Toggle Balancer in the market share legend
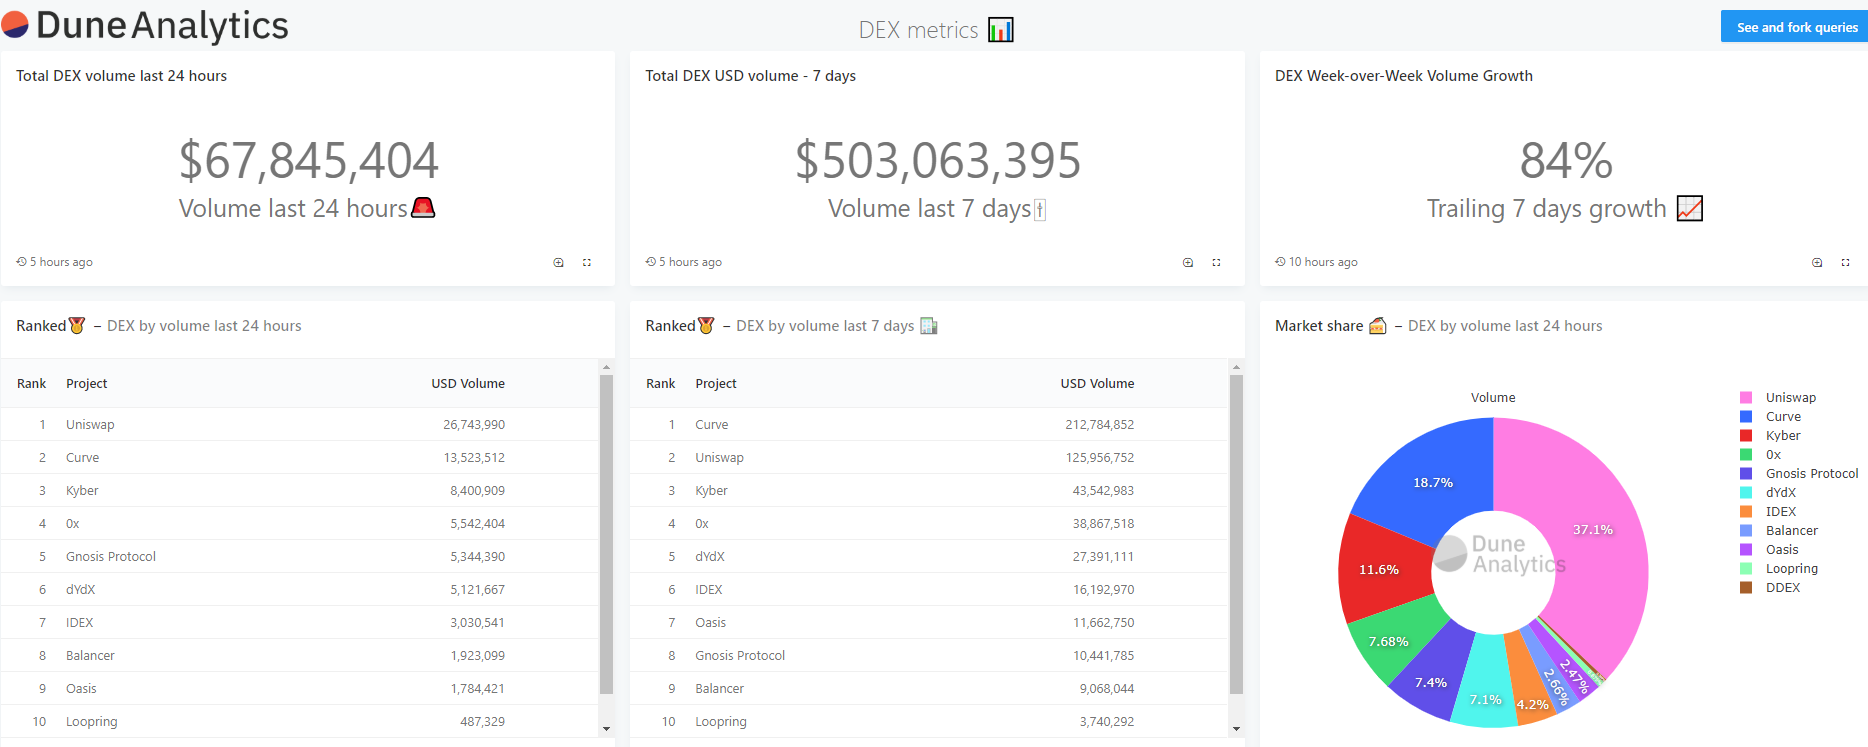 [x=1791, y=531]
